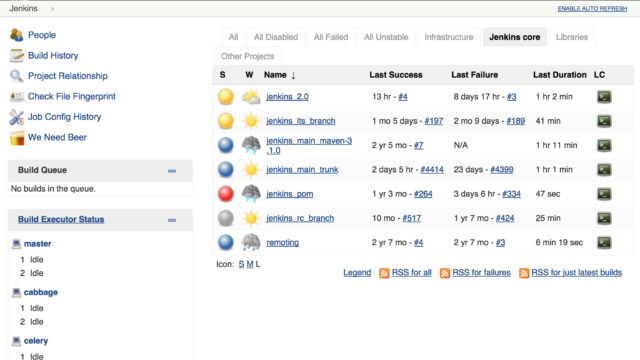640x360 pixels.
Task: Click the RSS for failures feed icon
Action: click(444, 273)
